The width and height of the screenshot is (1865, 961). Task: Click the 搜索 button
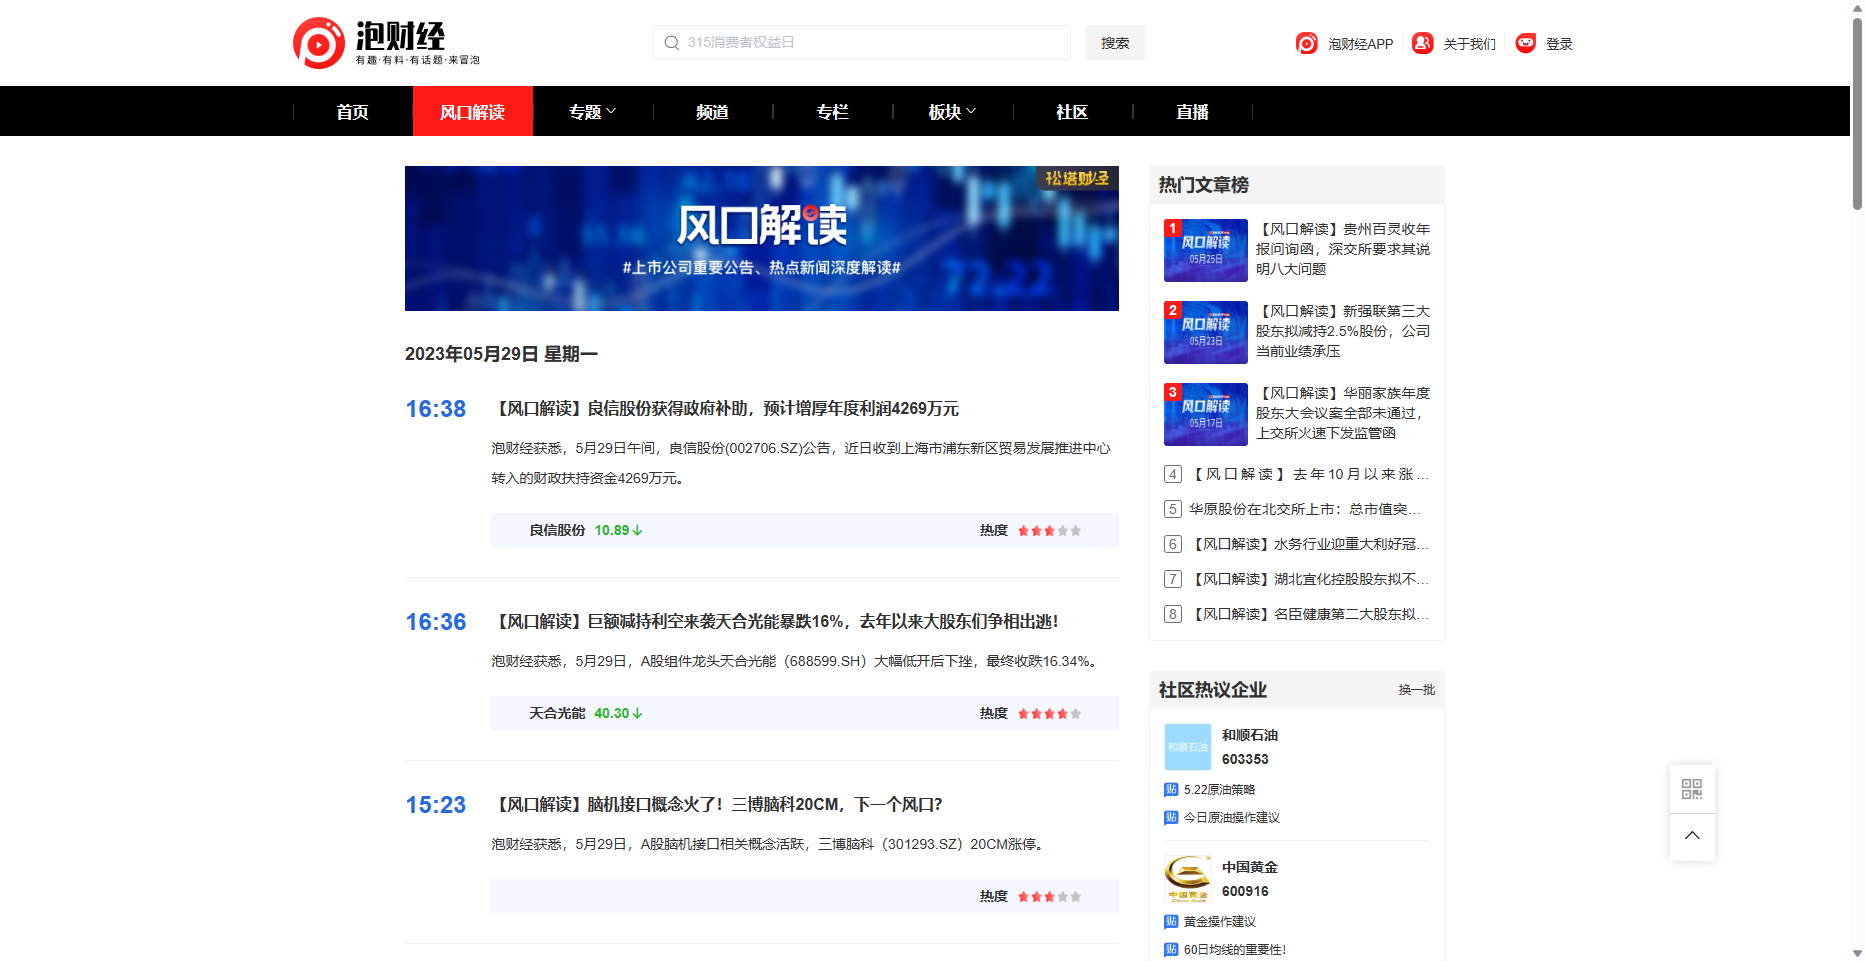pos(1115,43)
